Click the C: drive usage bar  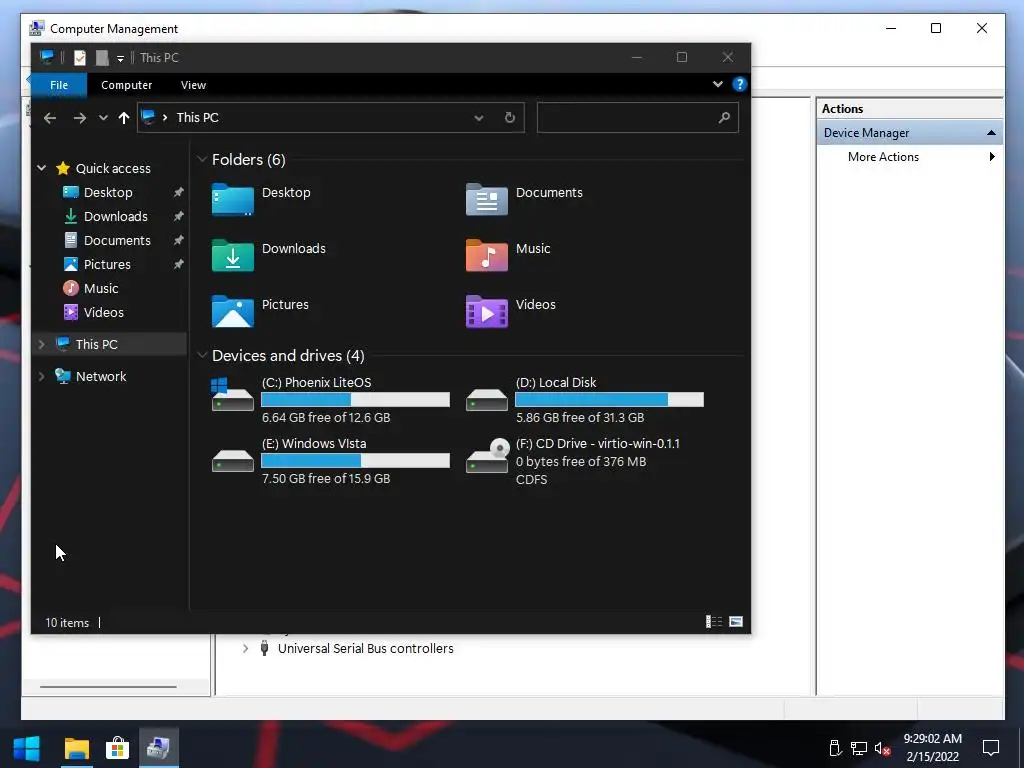(355, 400)
